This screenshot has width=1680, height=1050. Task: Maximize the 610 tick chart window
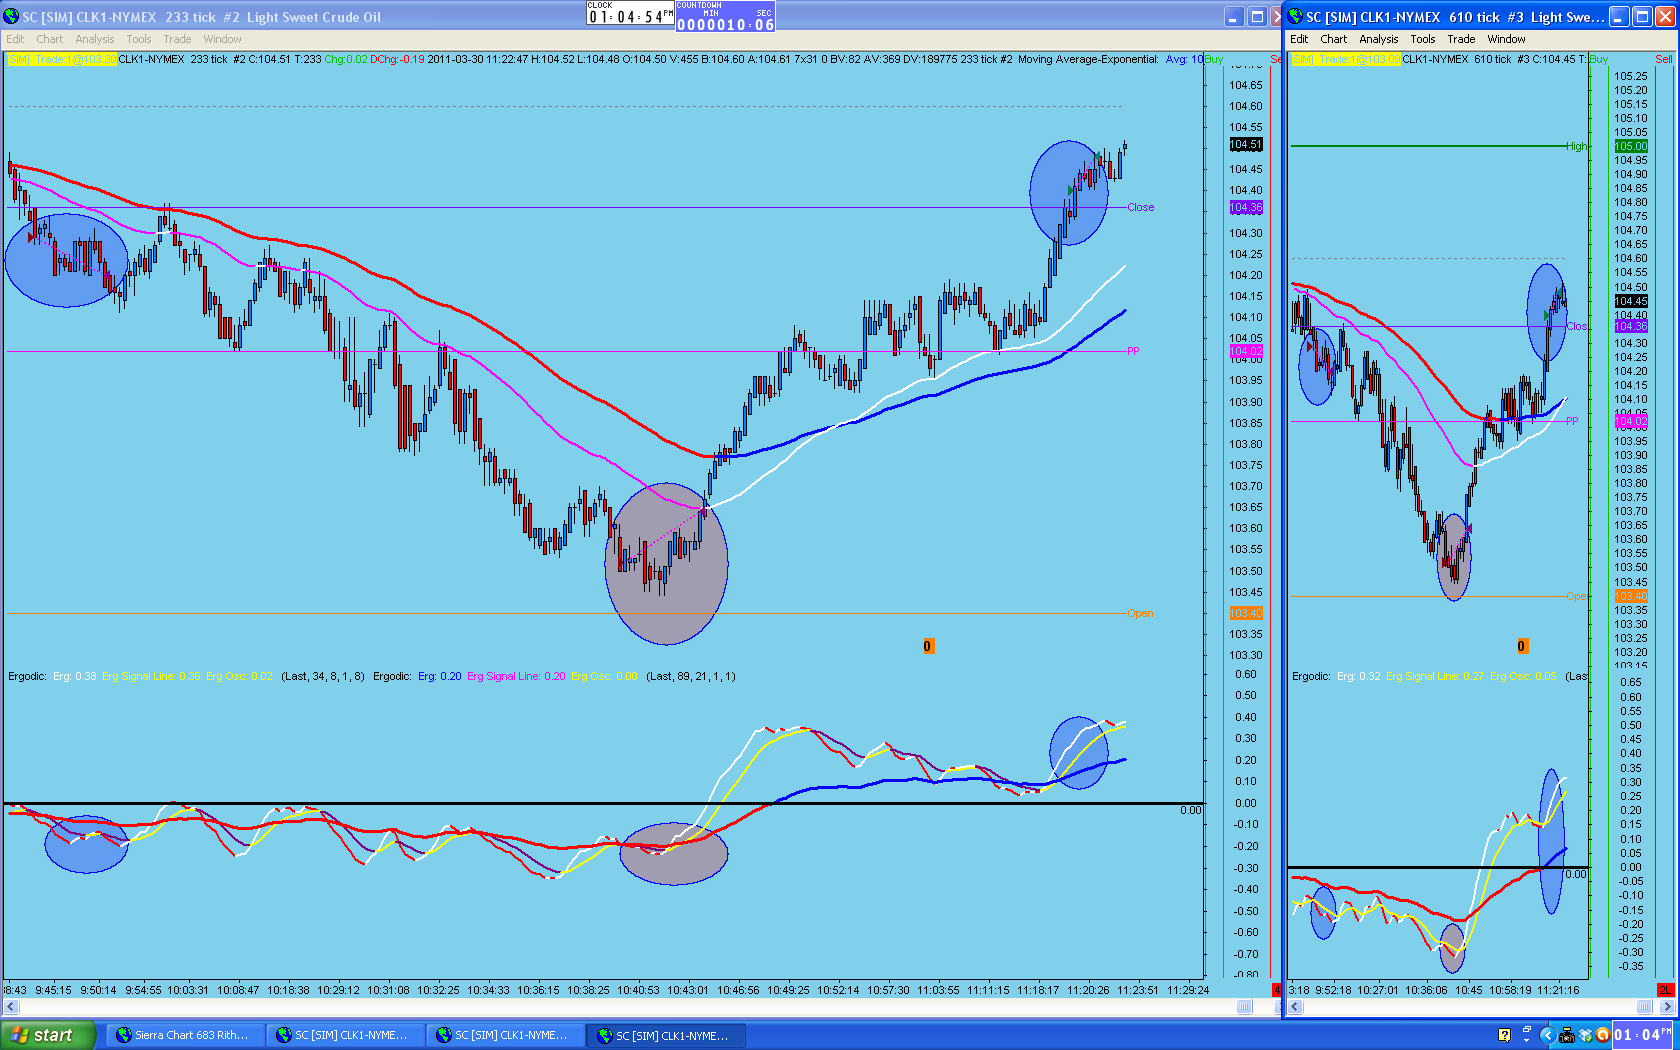point(1642,17)
